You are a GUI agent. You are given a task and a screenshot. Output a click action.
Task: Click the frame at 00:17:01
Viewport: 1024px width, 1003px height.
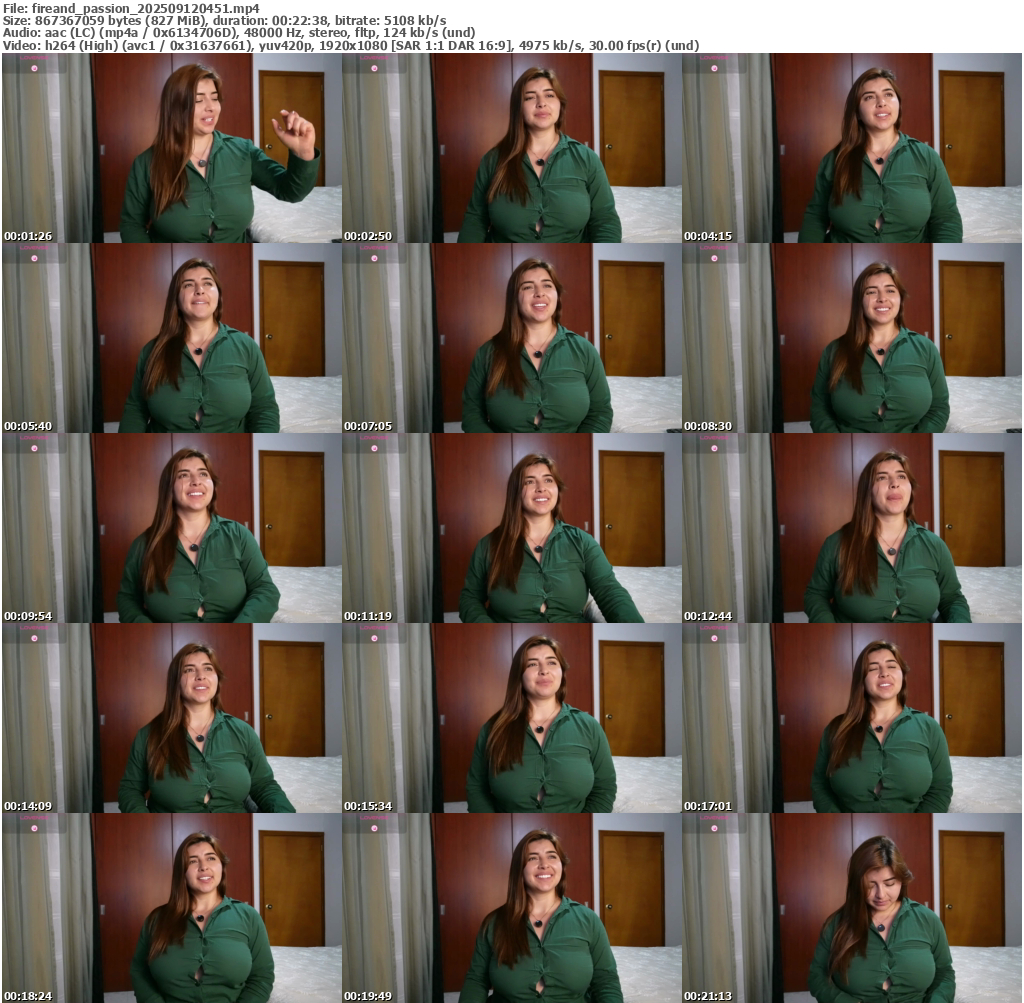(852, 718)
